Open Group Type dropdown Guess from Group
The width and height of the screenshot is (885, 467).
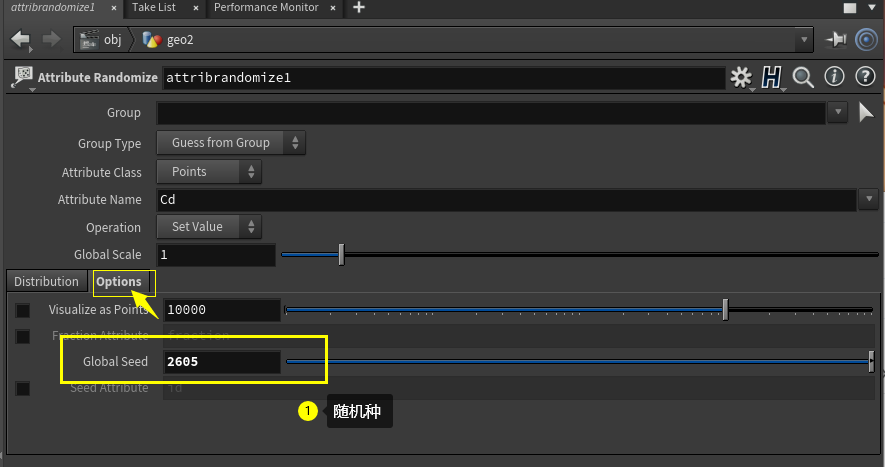(x=231, y=143)
